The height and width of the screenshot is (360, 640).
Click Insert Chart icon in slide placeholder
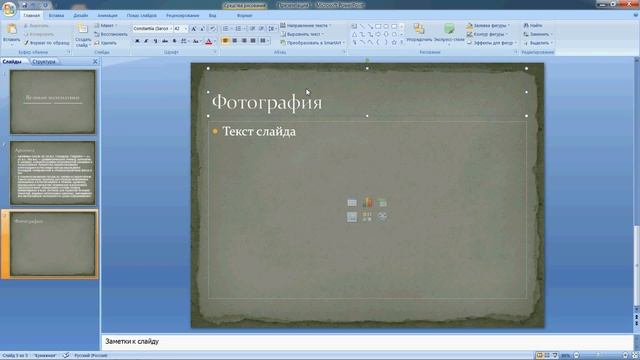click(367, 202)
